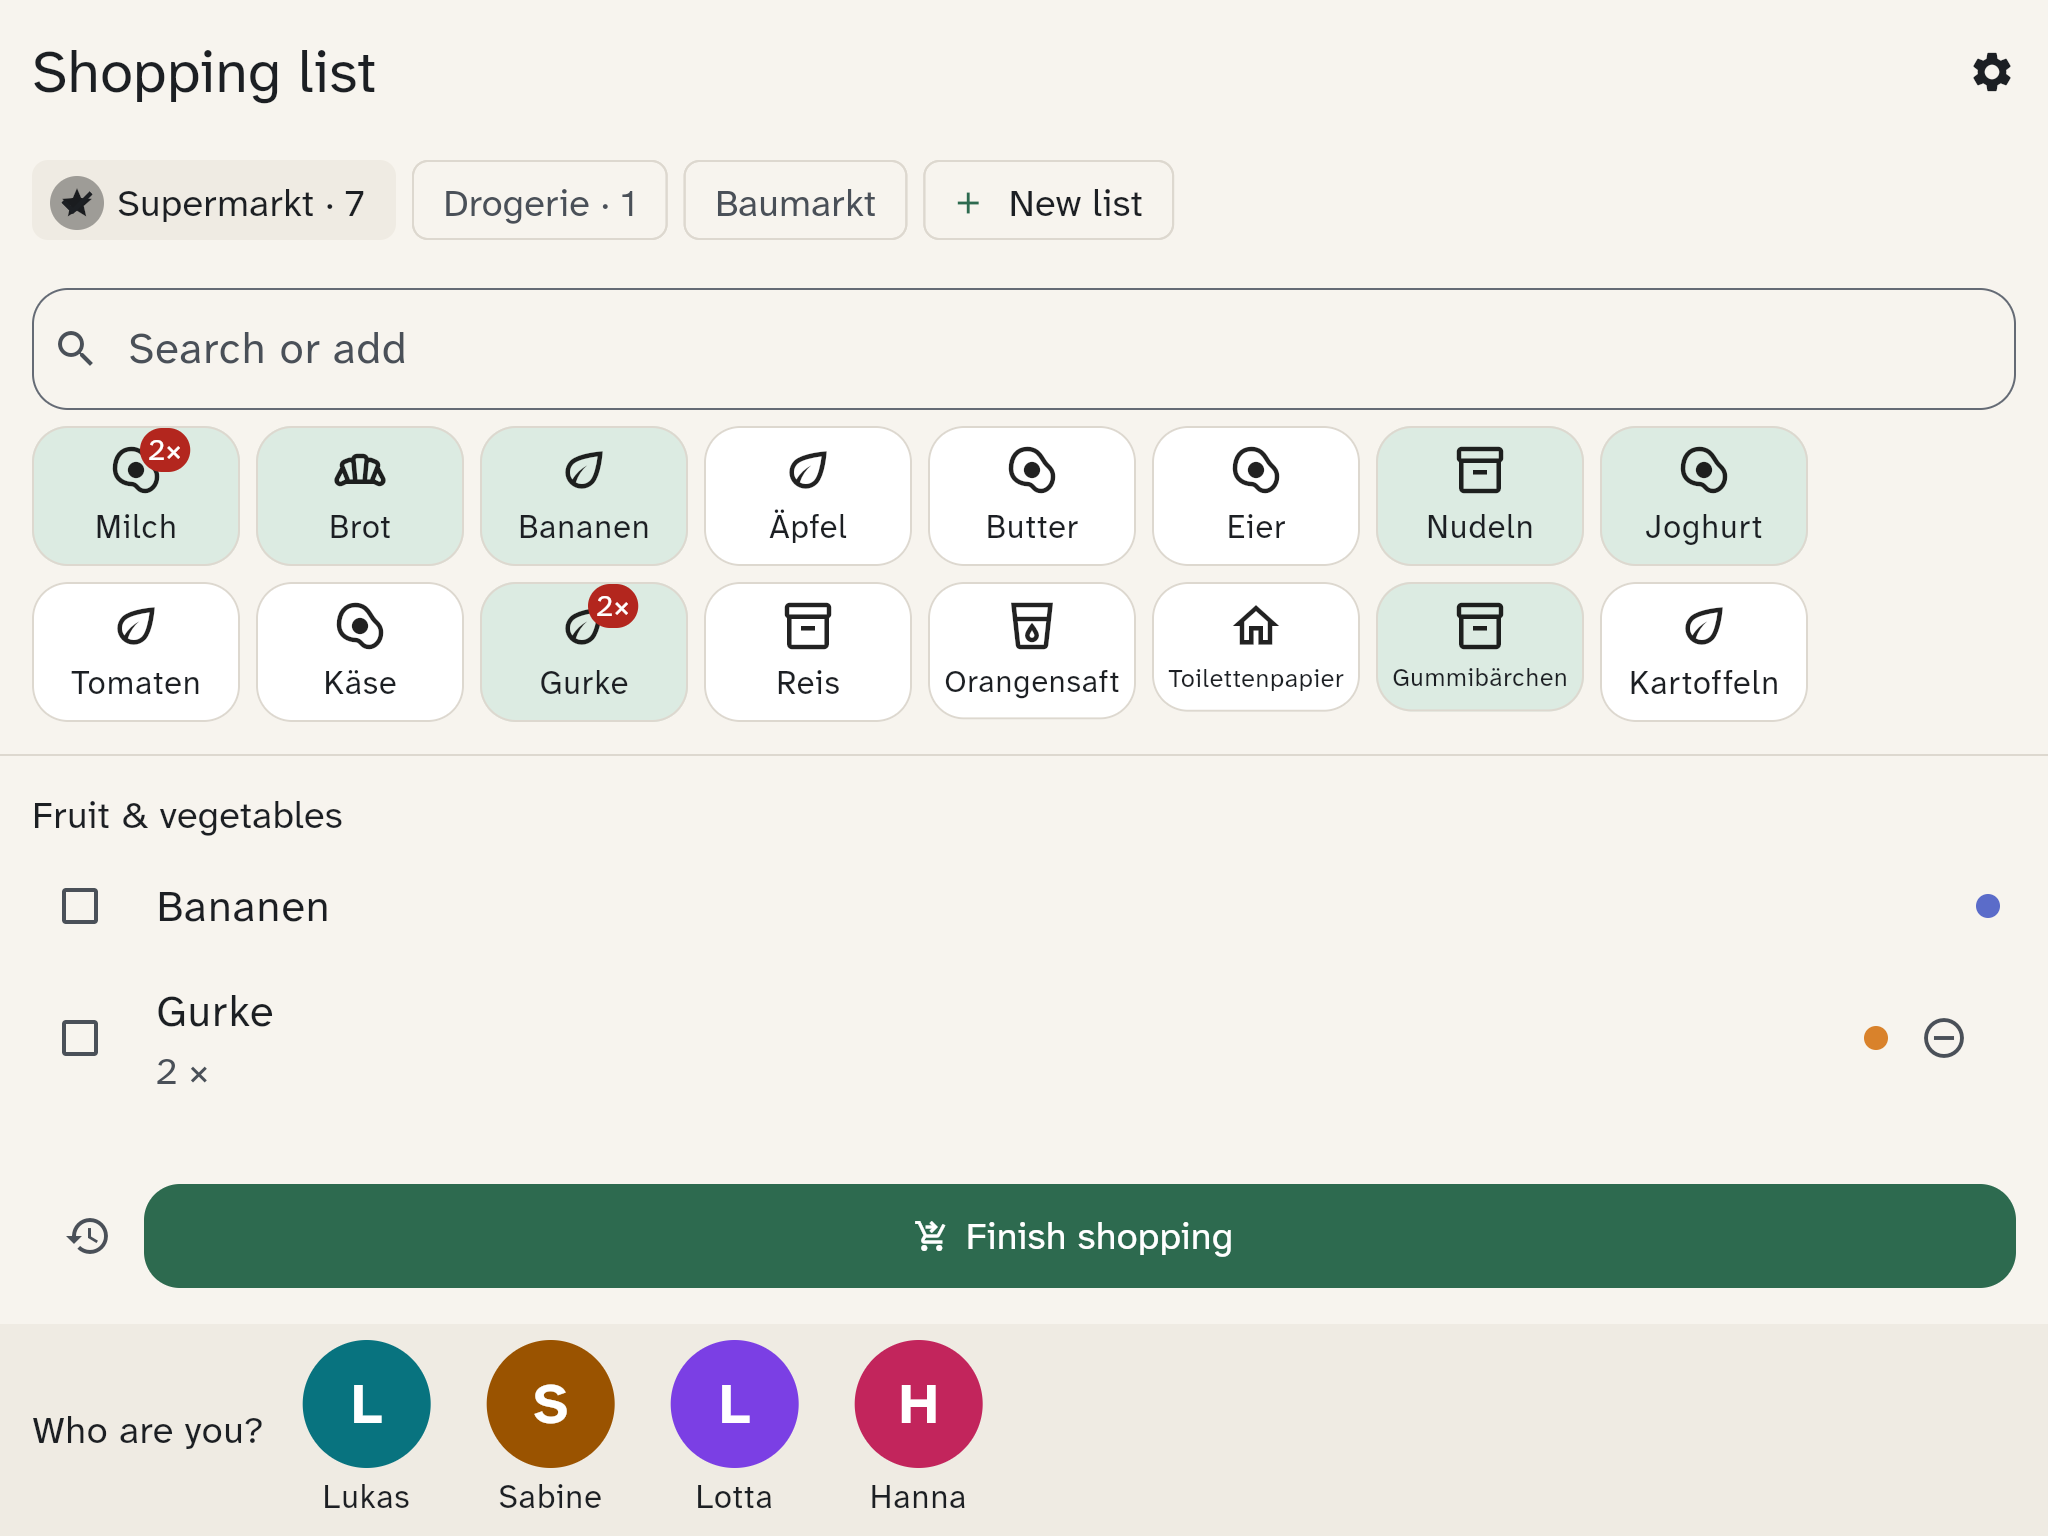Viewport: 2048px width, 1536px height.
Task: Add Toilettenpapier from the tiles
Action: 1256,647
